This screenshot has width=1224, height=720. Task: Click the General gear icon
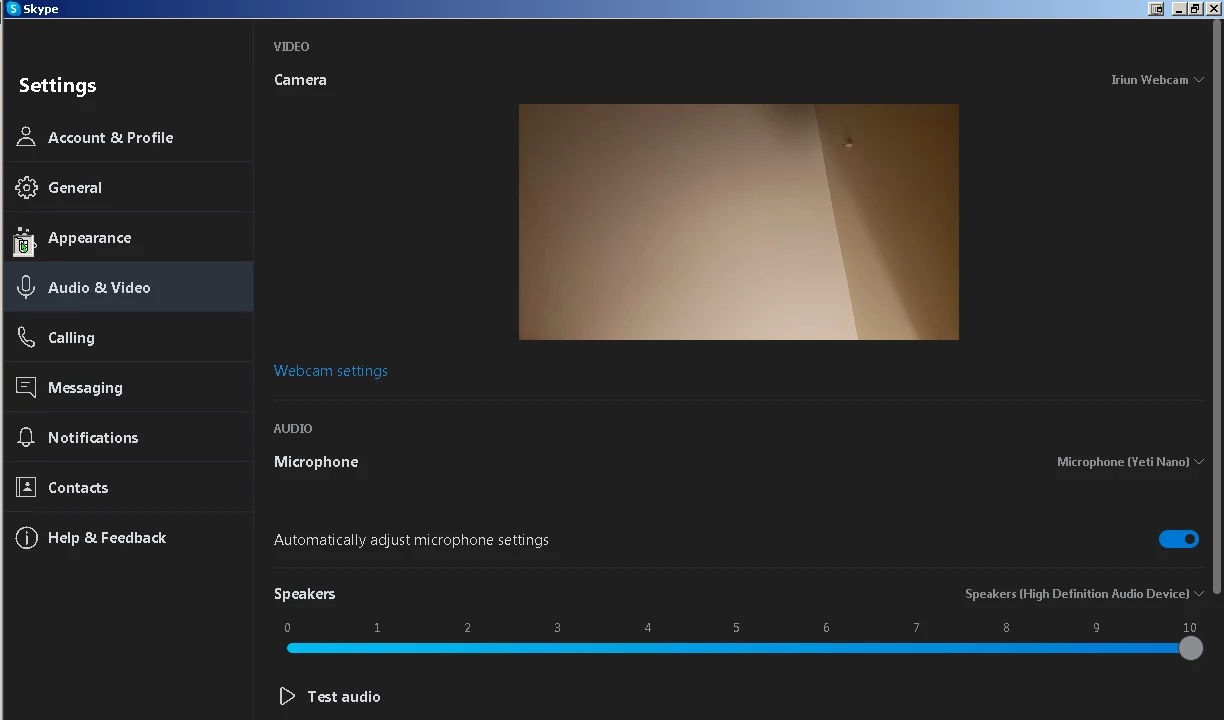(27, 187)
